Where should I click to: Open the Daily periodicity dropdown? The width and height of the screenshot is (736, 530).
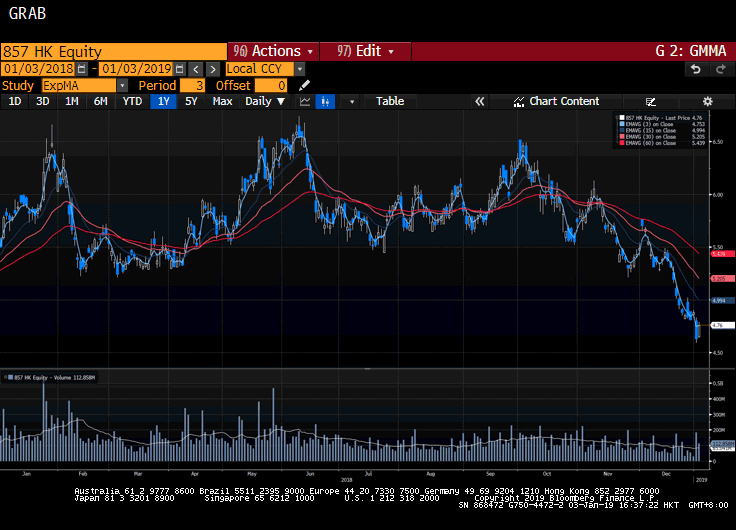click(x=265, y=101)
